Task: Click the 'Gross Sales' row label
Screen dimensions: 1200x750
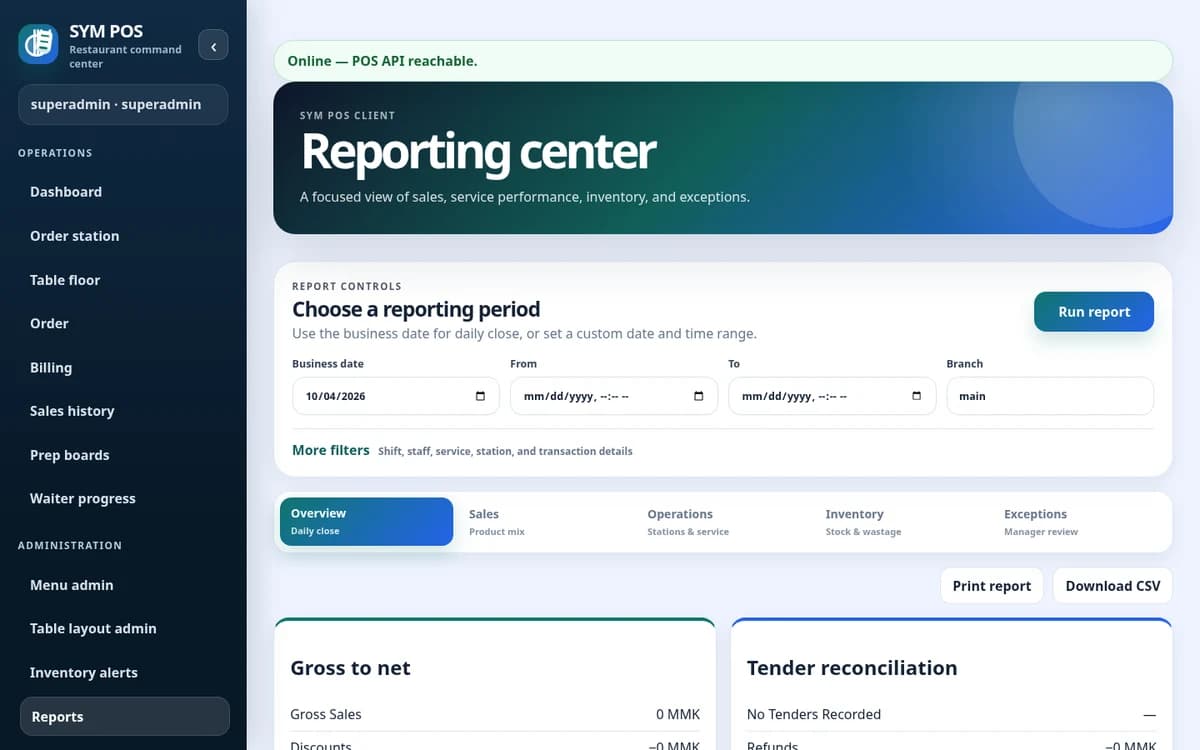Action: point(326,714)
